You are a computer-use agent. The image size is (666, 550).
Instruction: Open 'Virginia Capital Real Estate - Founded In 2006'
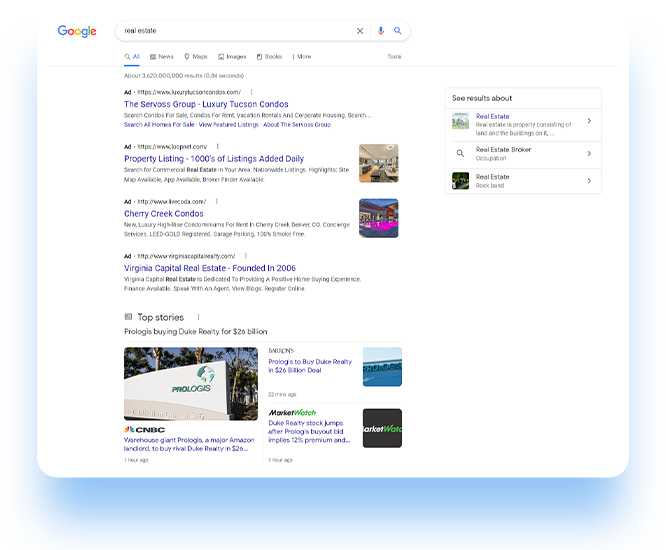point(210,268)
